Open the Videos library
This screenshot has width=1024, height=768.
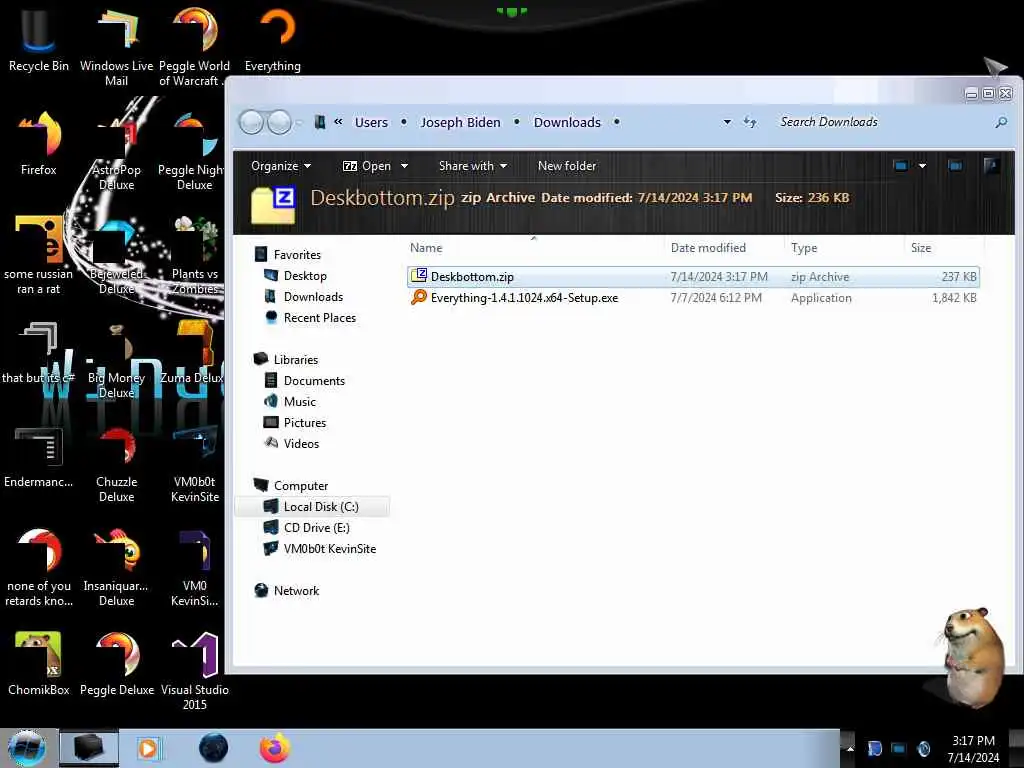tap(301, 443)
